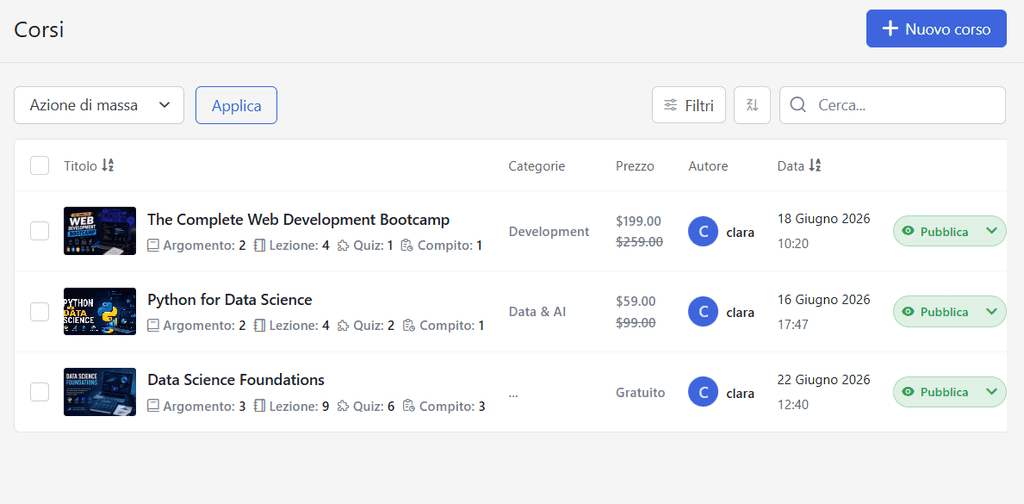Viewport: 1024px width, 504px height.
Task: Open The Complete Web Development Bootcamp title
Action: click(x=298, y=219)
